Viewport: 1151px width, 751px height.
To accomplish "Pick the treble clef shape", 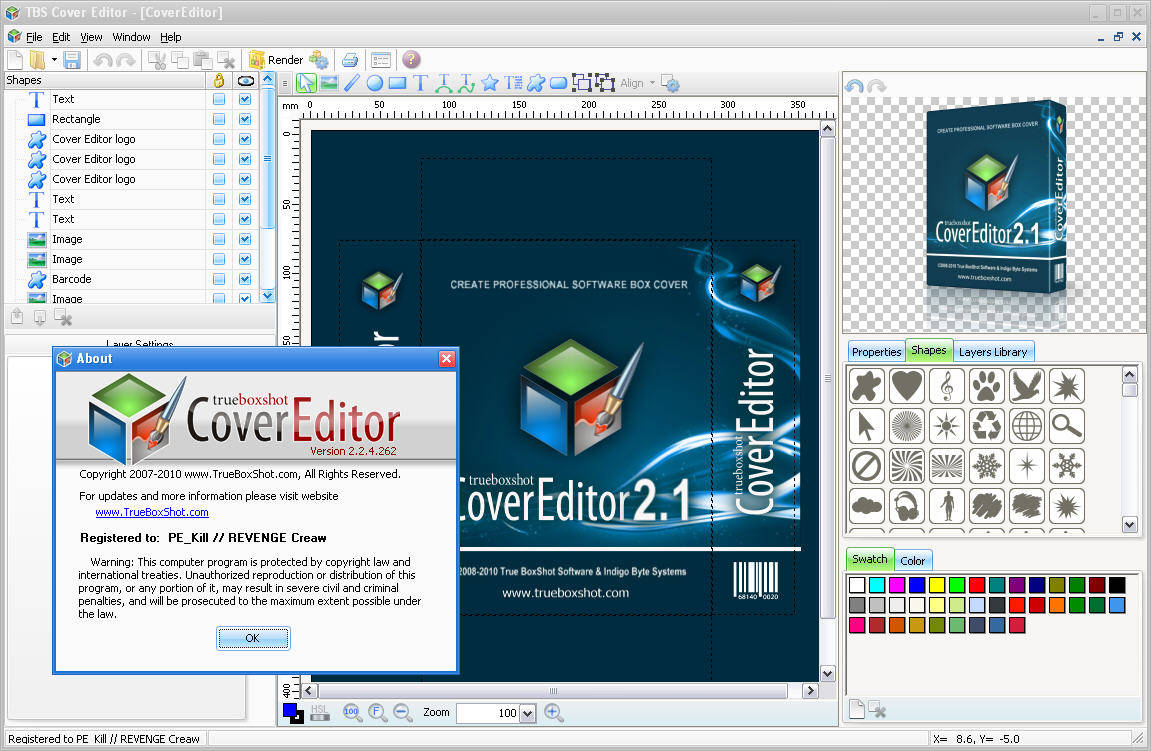I will pos(947,385).
